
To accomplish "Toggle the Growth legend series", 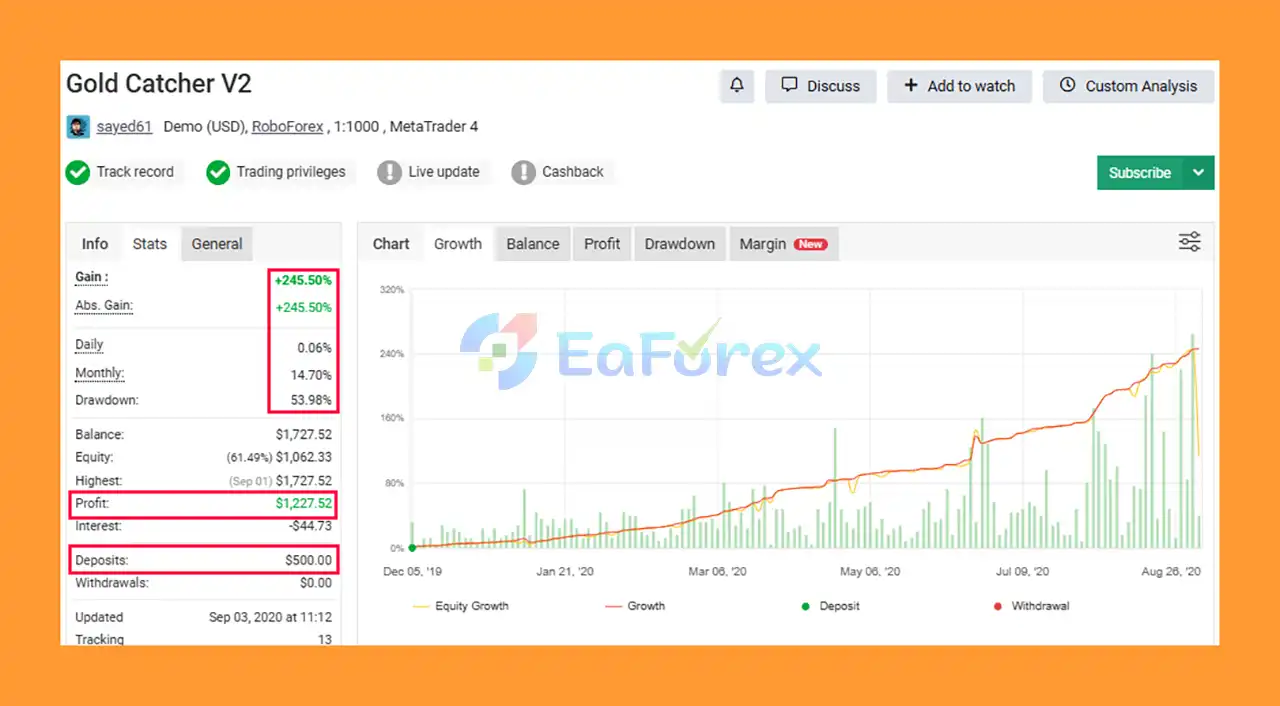I will pyautogui.click(x=635, y=606).
